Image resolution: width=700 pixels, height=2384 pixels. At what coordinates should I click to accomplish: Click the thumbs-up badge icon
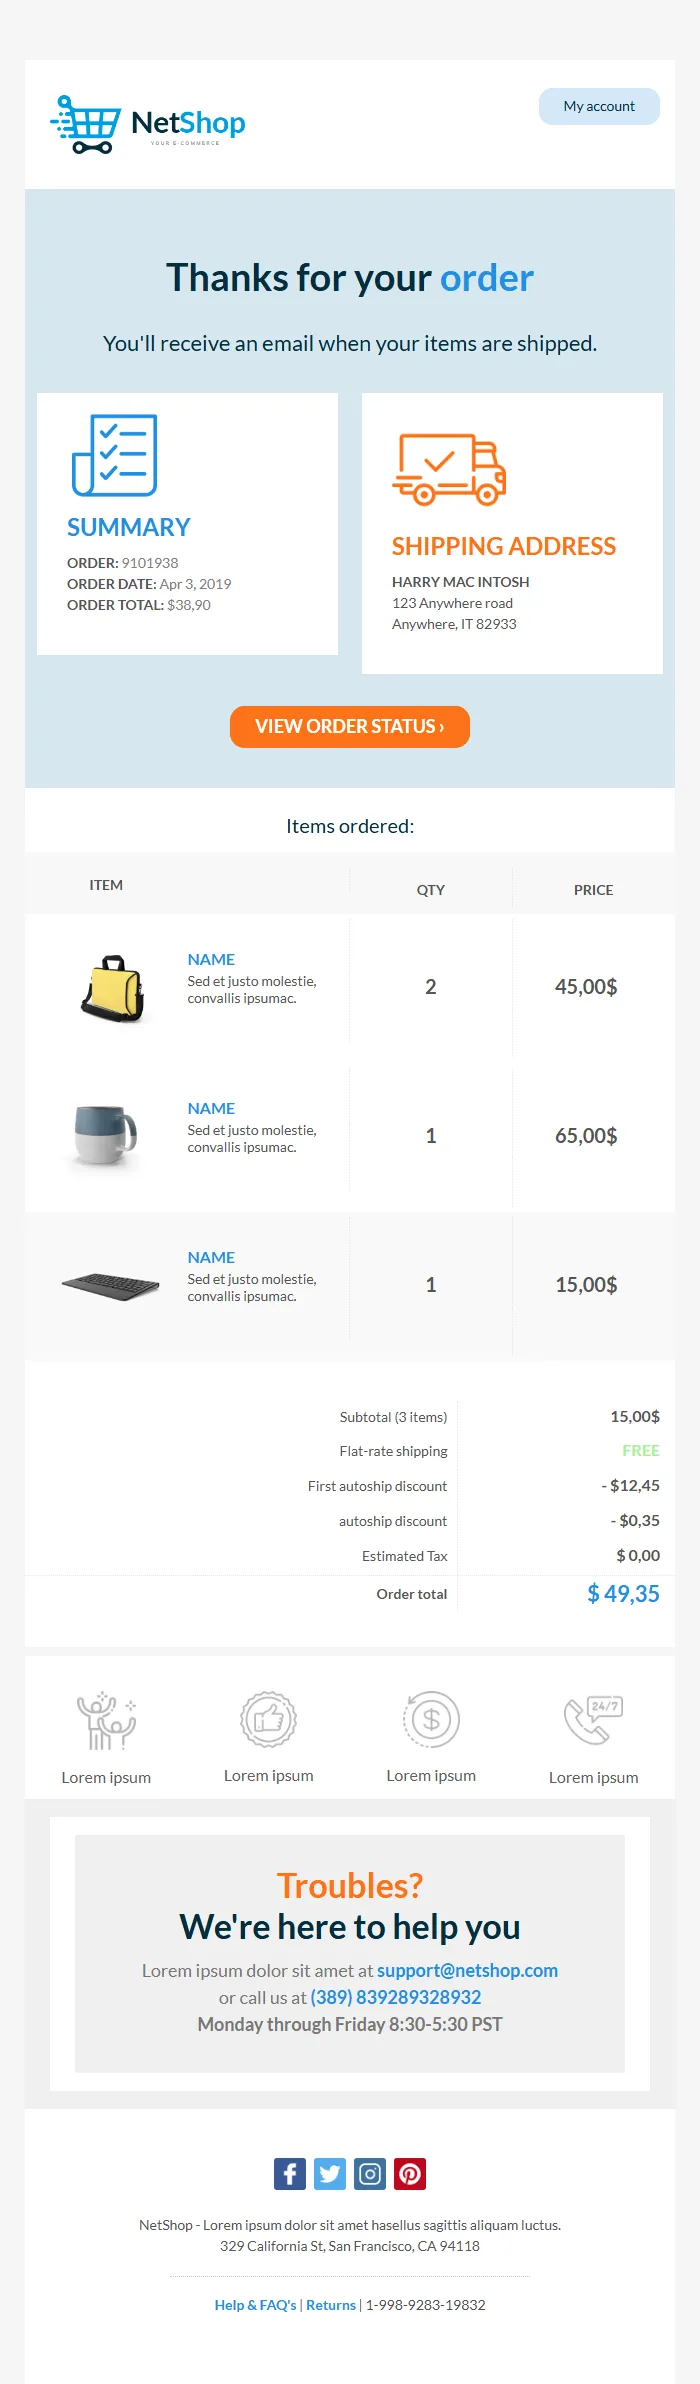tap(268, 1719)
